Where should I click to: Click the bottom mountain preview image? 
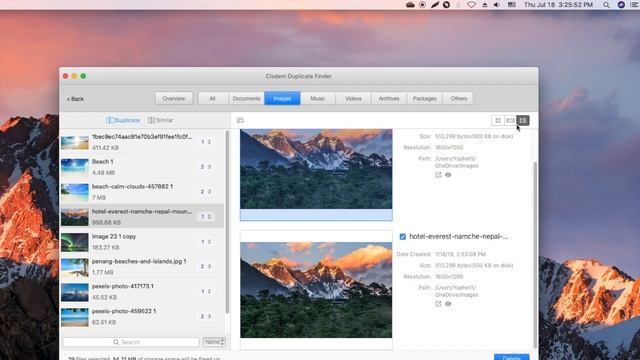coord(316,290)
